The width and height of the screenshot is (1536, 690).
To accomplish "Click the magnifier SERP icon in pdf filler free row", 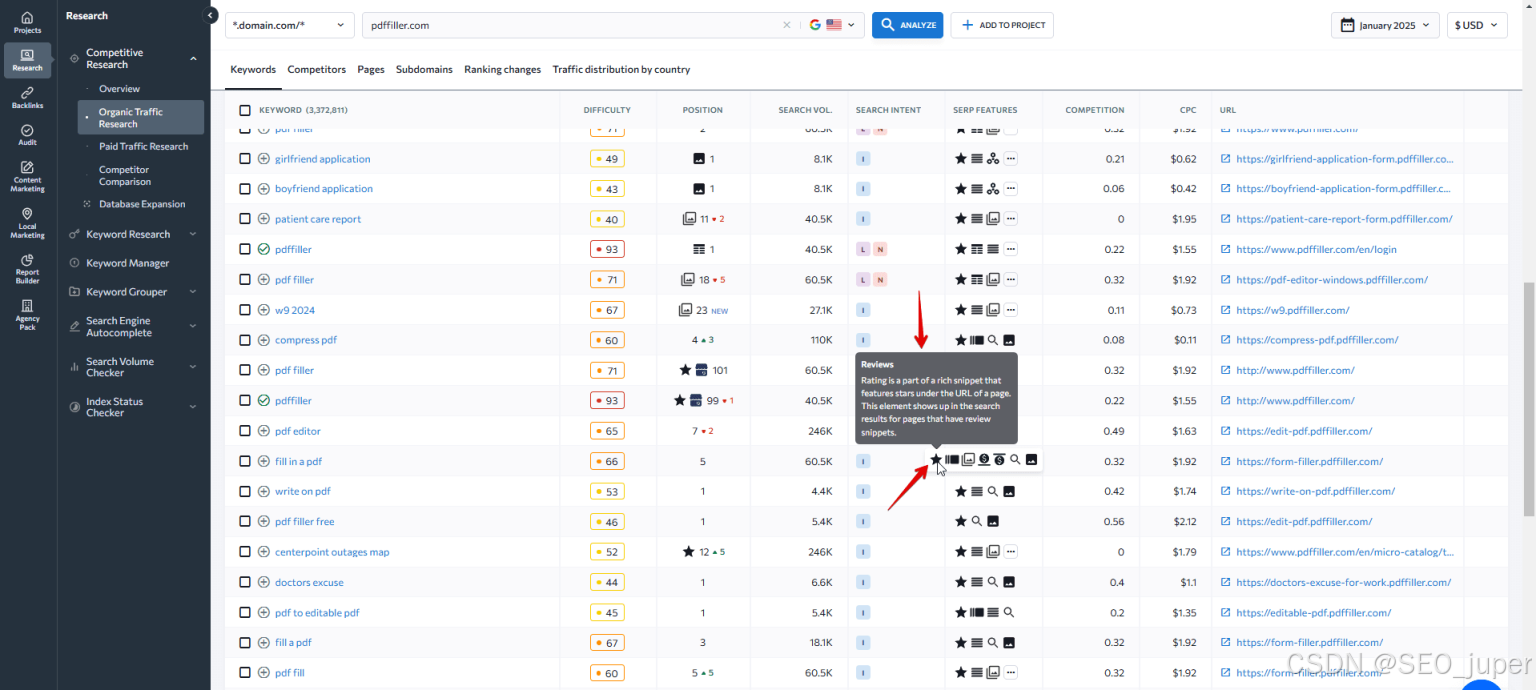I will tap(977, 521).
